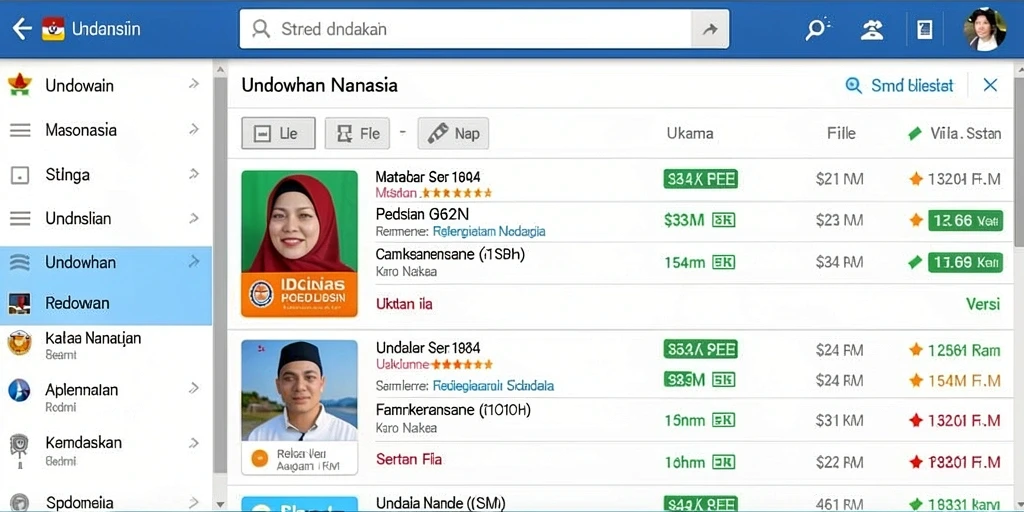Select the Undowhan waves icon
This screenshot has width=1024, height=512.
click(x=20, y=263)
